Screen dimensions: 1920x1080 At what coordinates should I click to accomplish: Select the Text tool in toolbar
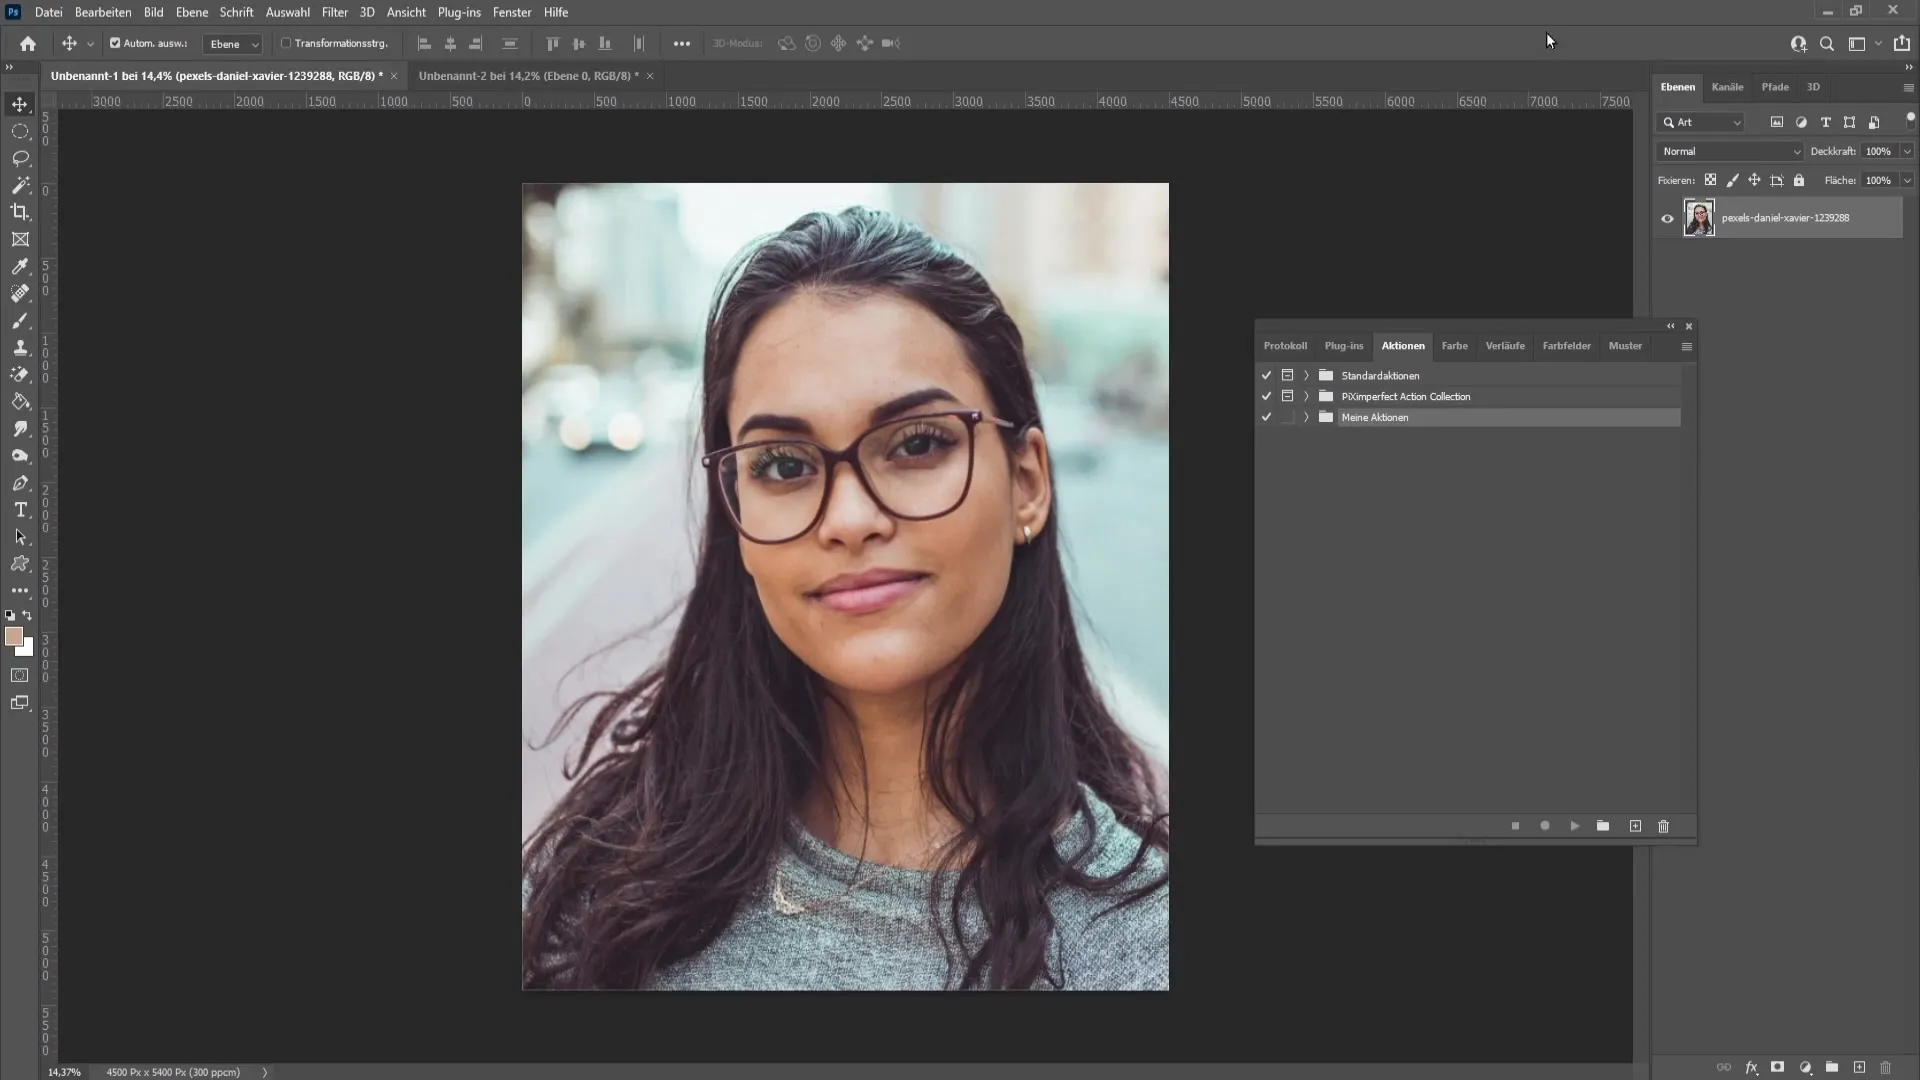(x=20, y=509)
